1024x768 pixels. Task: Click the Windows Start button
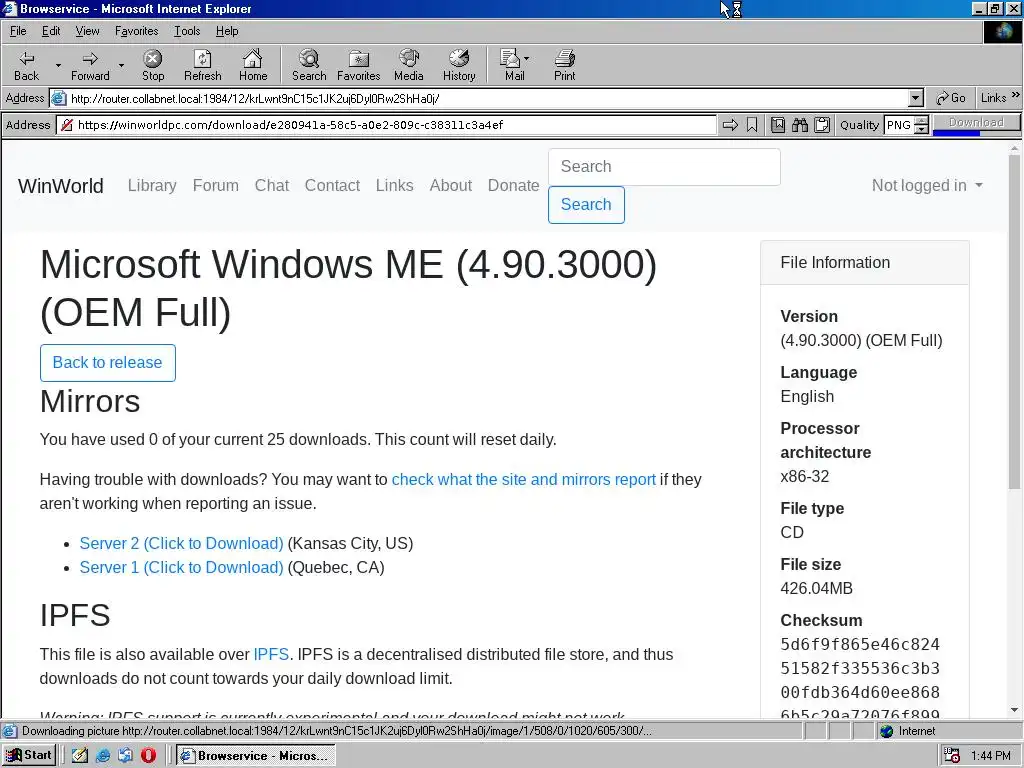tap(29, 756)
